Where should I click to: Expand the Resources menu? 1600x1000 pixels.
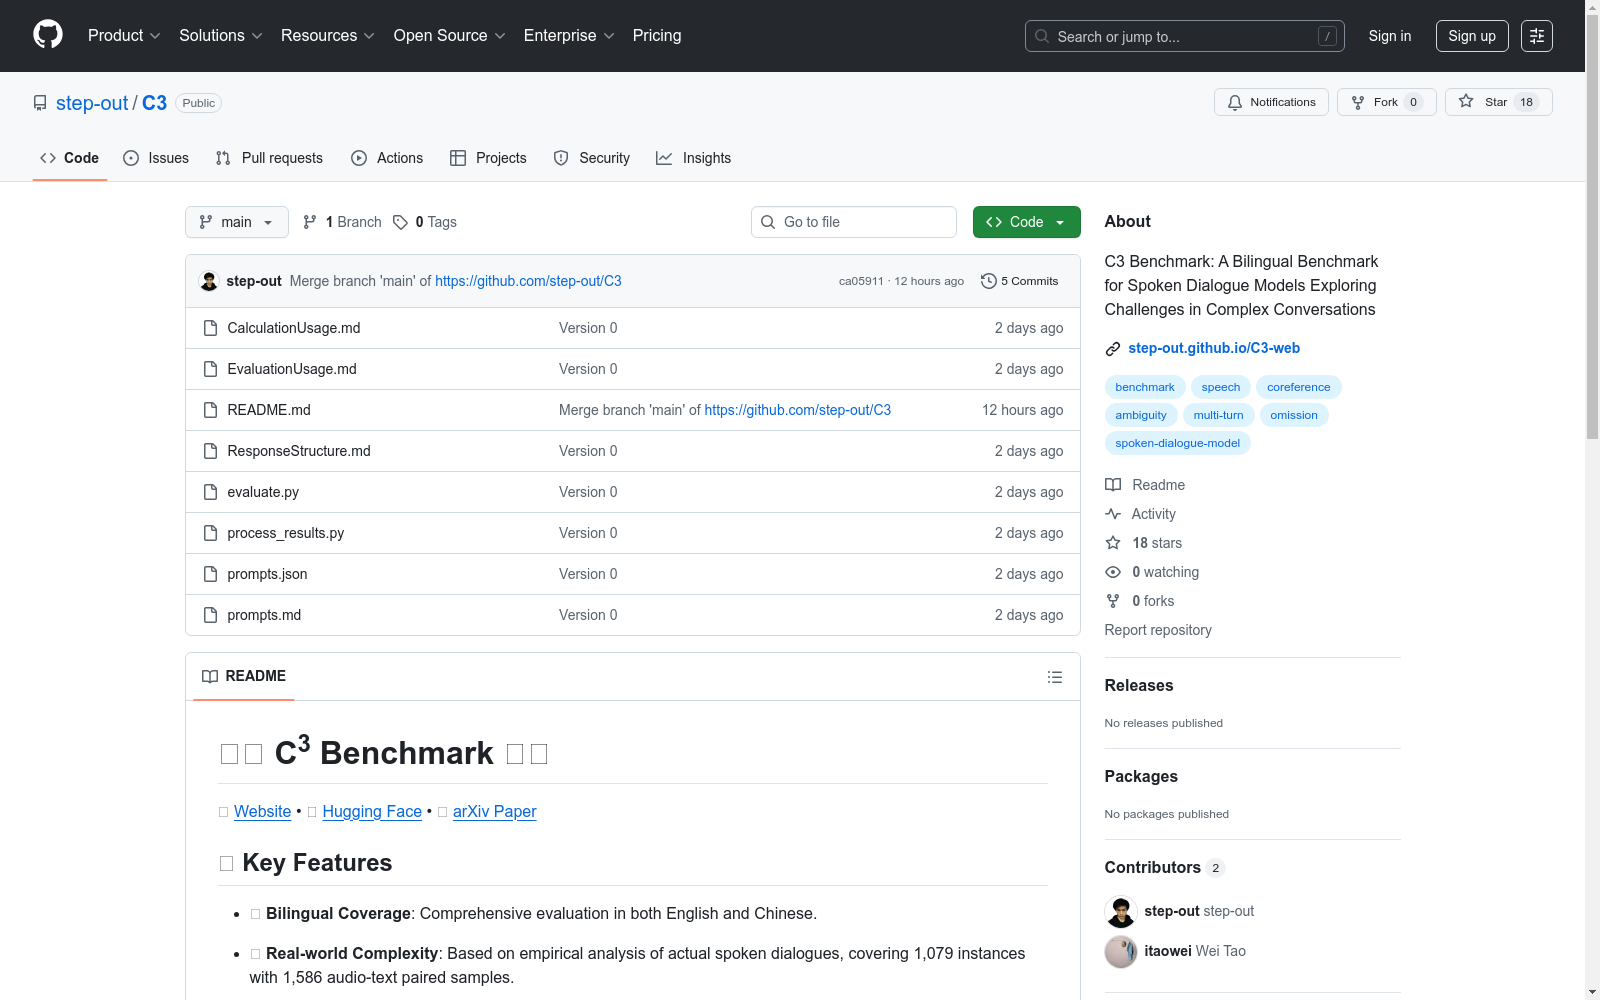click(327, 36)
